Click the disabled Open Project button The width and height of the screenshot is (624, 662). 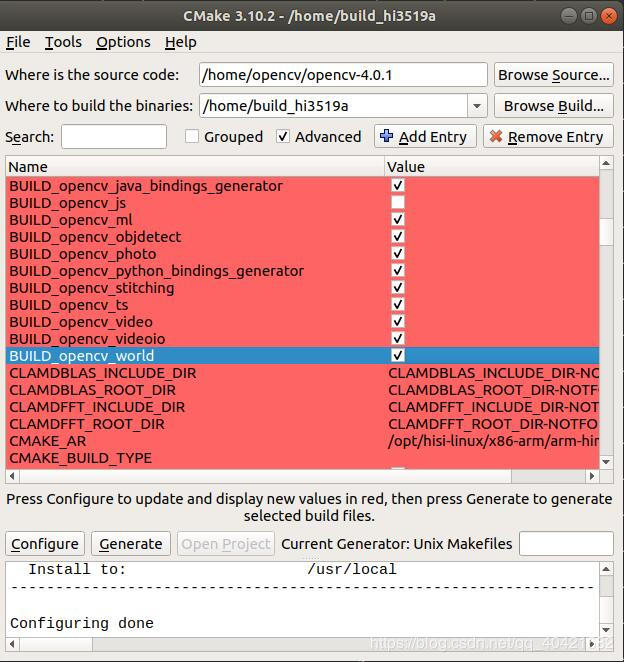pos(226,544)
